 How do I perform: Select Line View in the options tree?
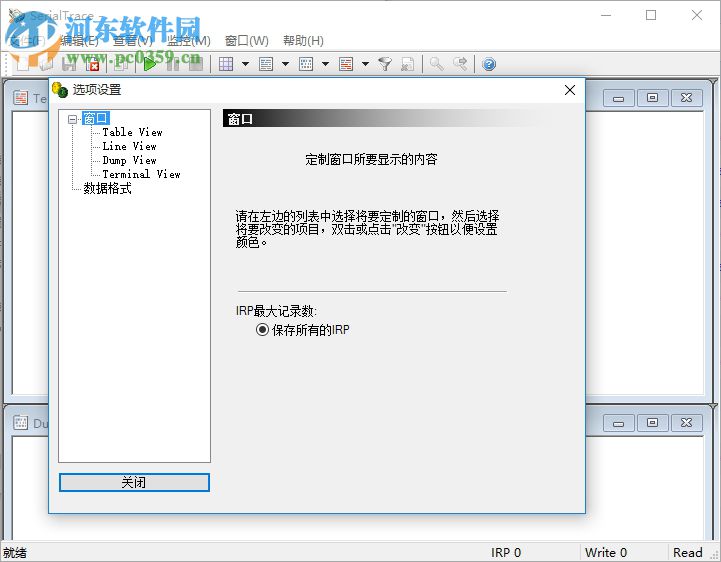(130, 146)
